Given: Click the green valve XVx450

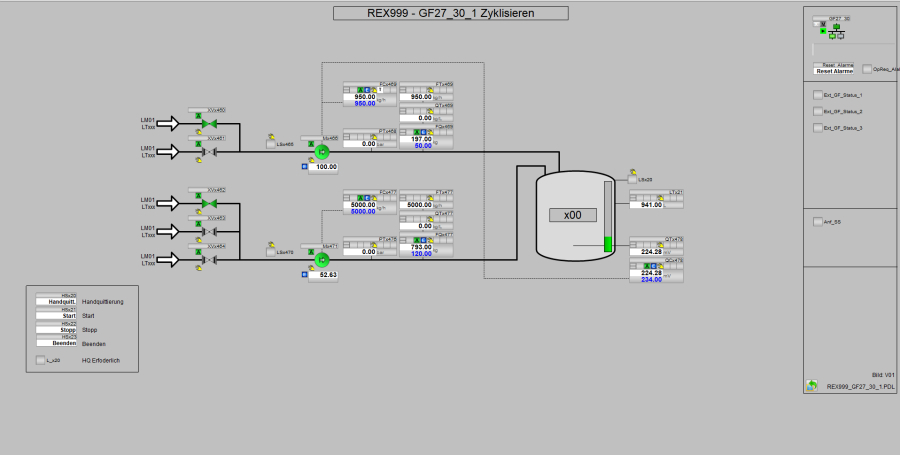Looking at the screenshot, I should tap(209, 123).
